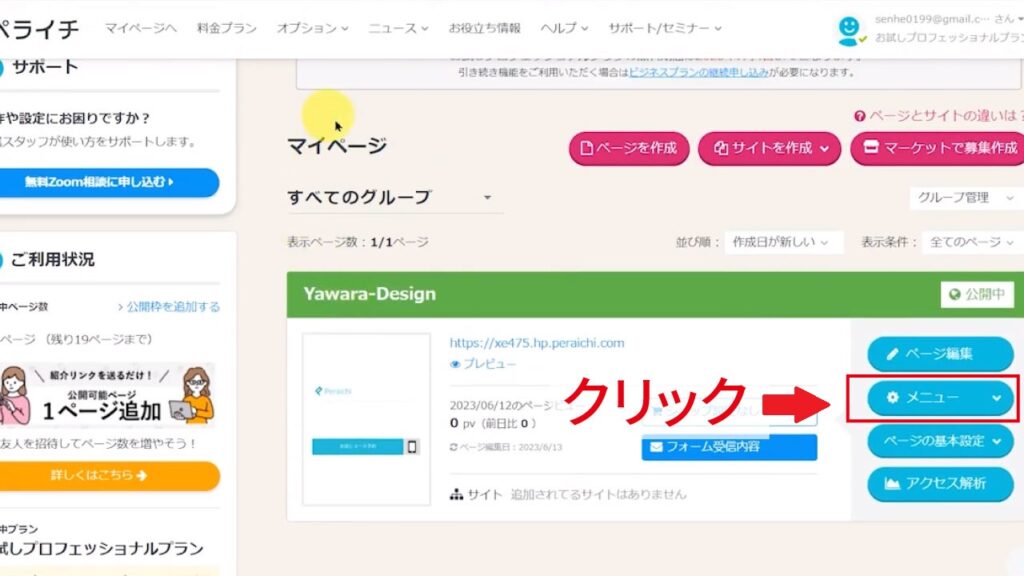Image resolution: width=1024 pixels, height=576 pixels.
Task: Open マイページへ in top navigation
Action: (x=140, y=28)
